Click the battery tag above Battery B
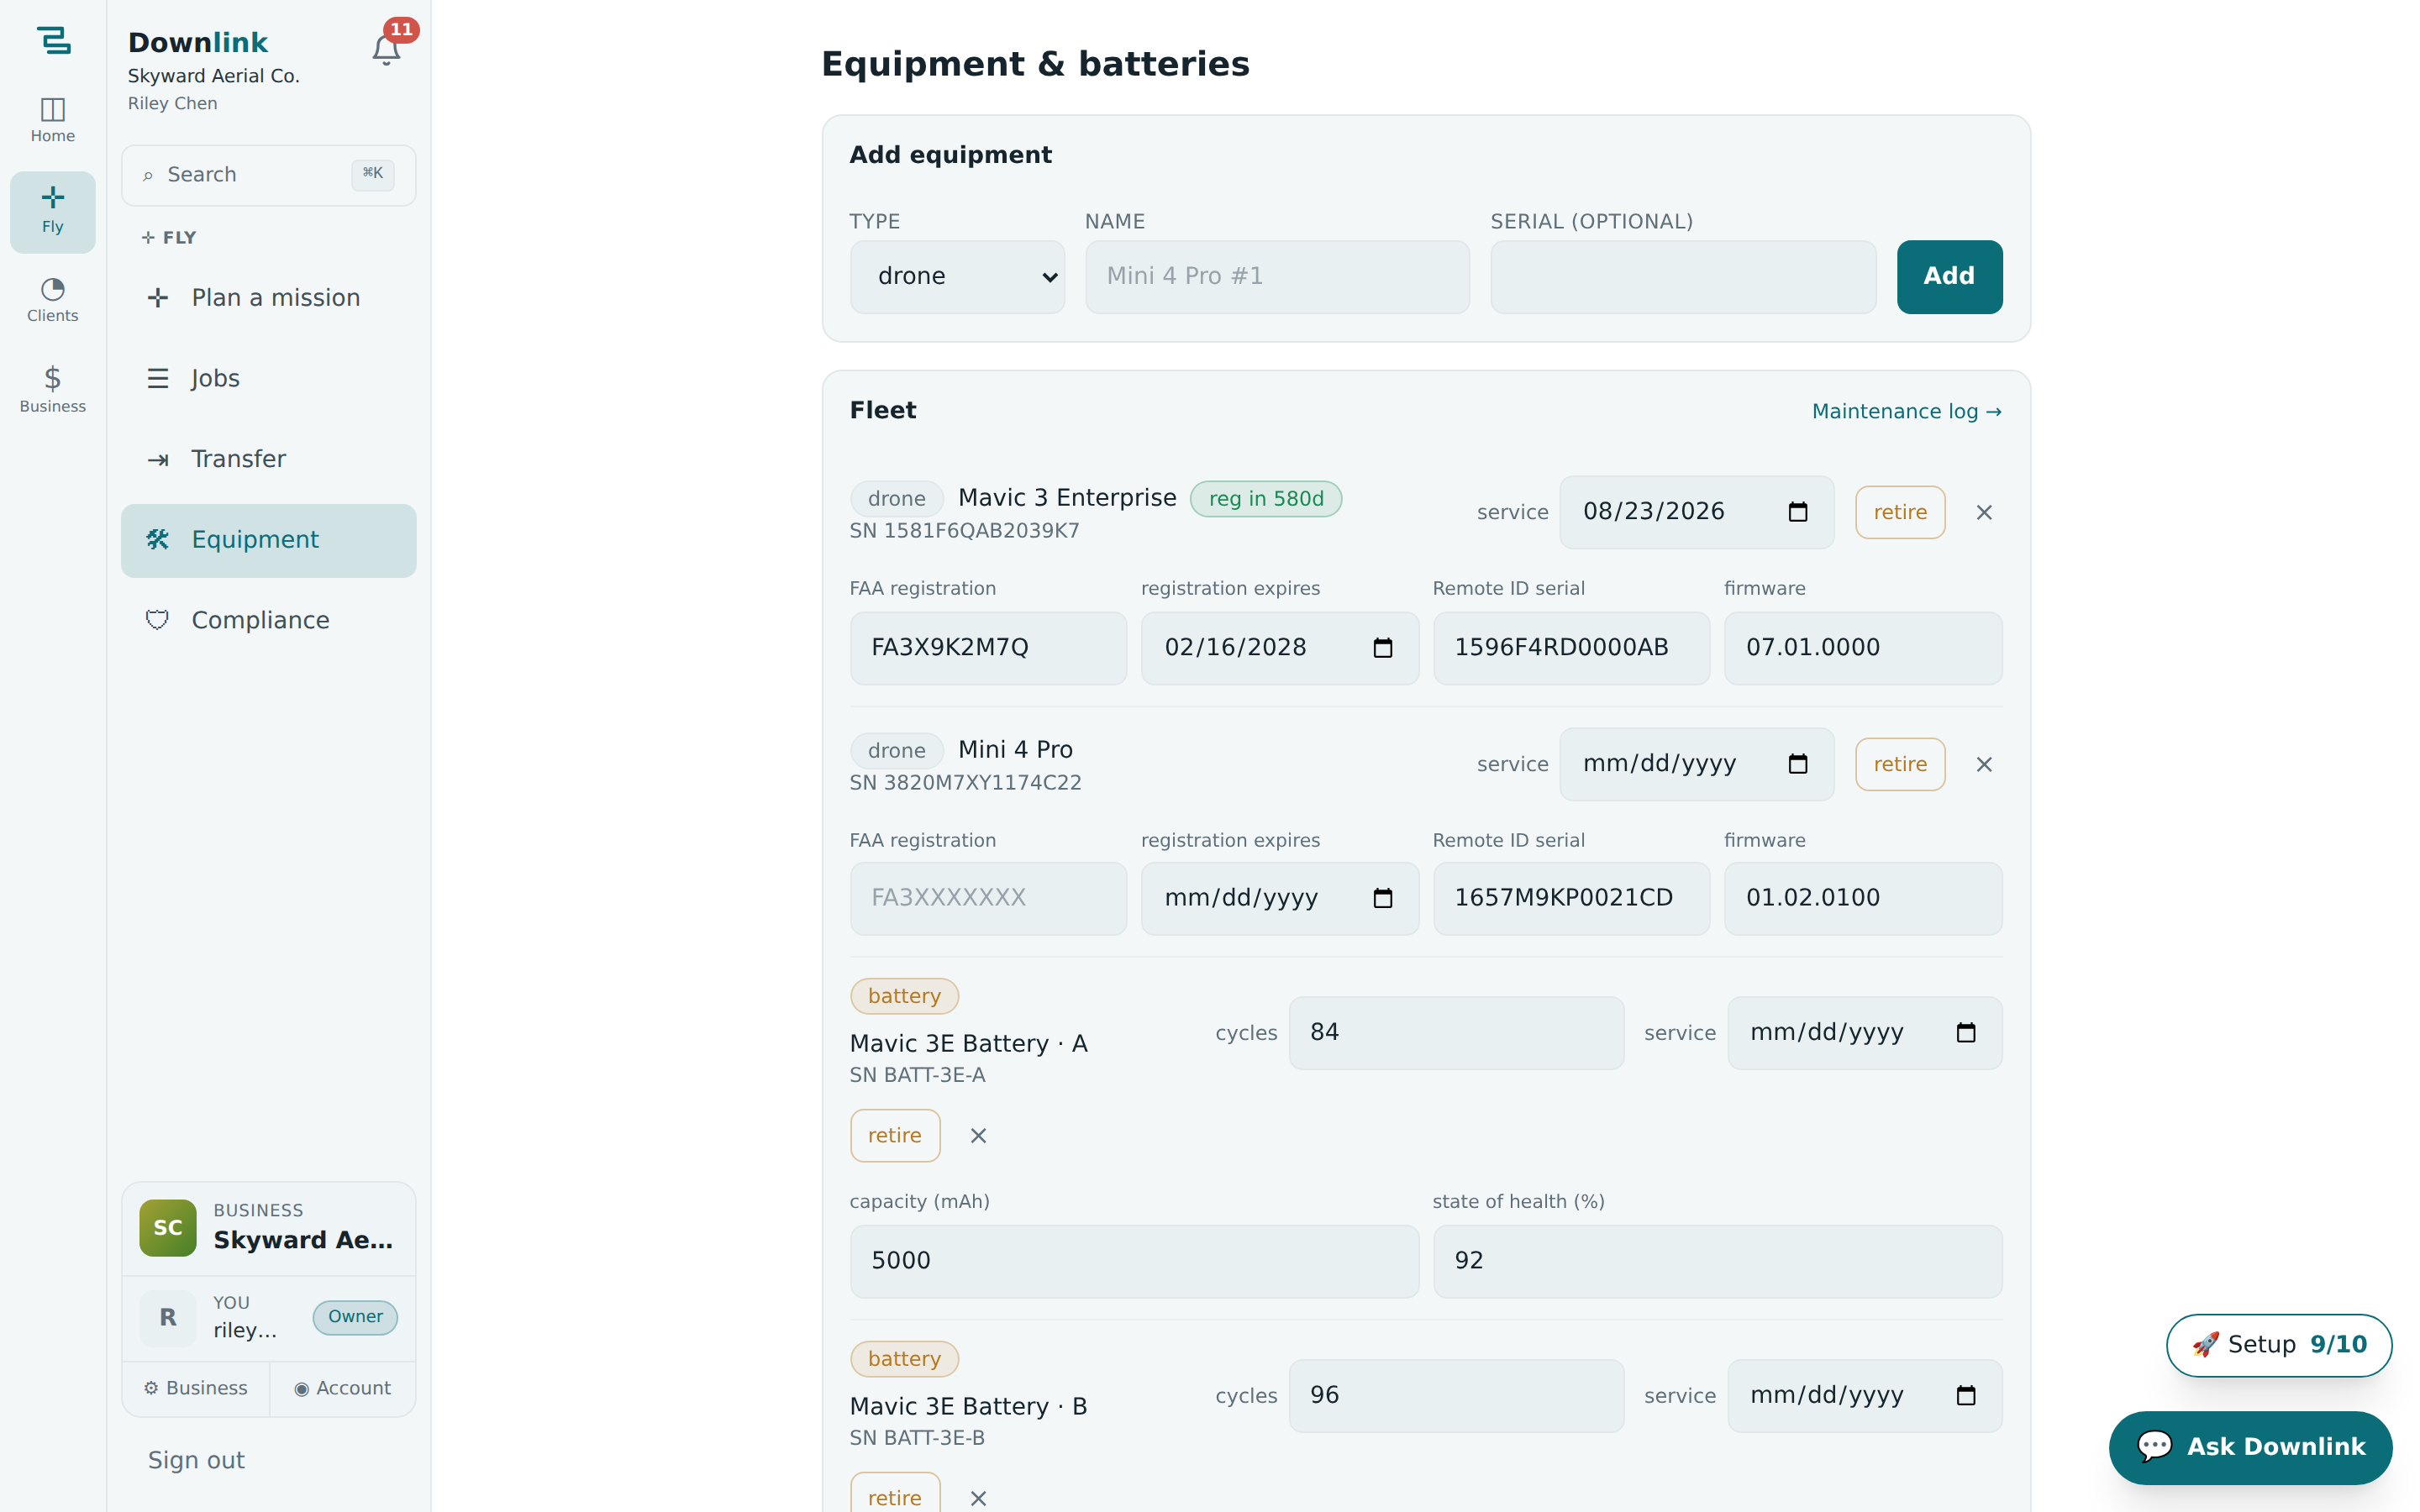Viewport: 2420px width, 1512px height. pyautogui.click(x=904, y=1359)
